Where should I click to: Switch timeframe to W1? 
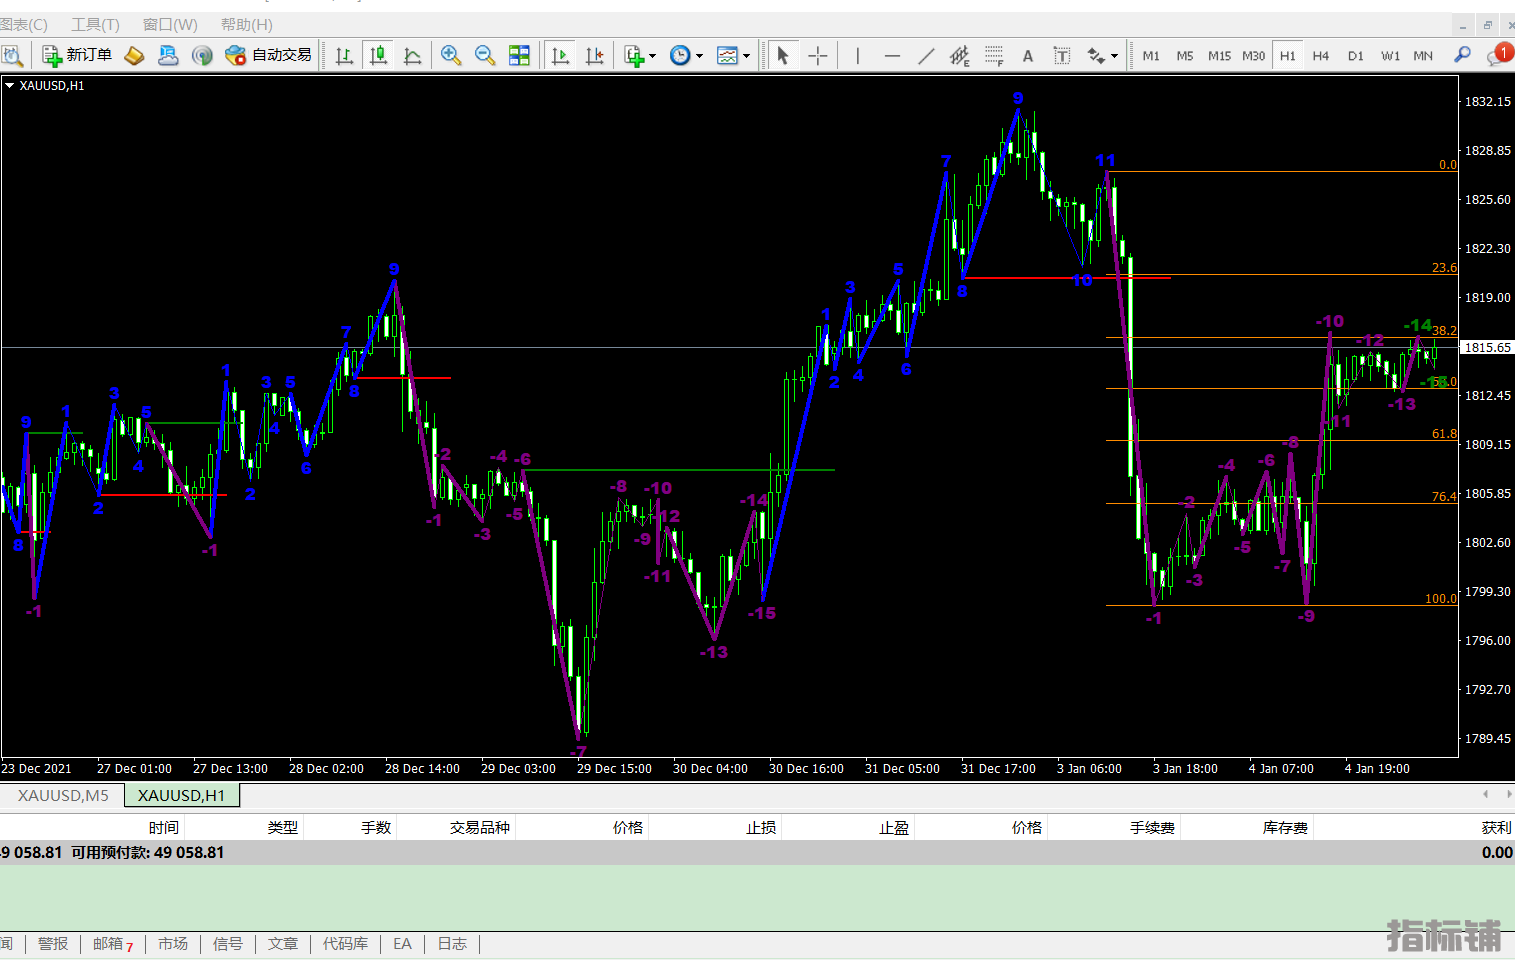[1390, 55]
